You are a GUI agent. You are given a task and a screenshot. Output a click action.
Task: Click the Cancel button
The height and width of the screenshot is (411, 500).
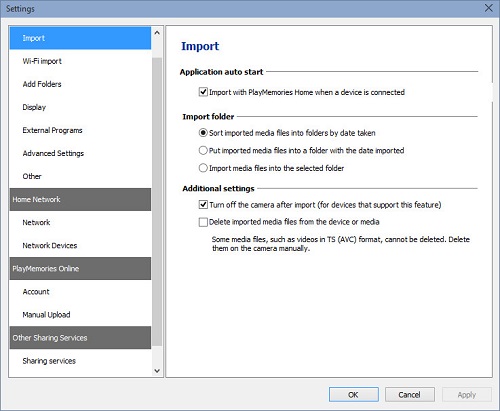[x=410, y=395]
